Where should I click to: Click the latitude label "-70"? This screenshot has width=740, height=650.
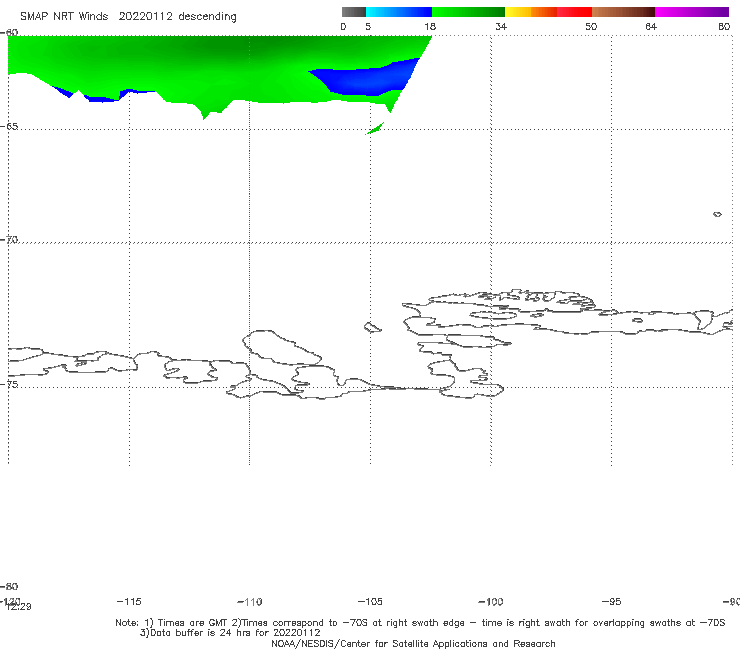pyautogui.click(x=9, y=240)
